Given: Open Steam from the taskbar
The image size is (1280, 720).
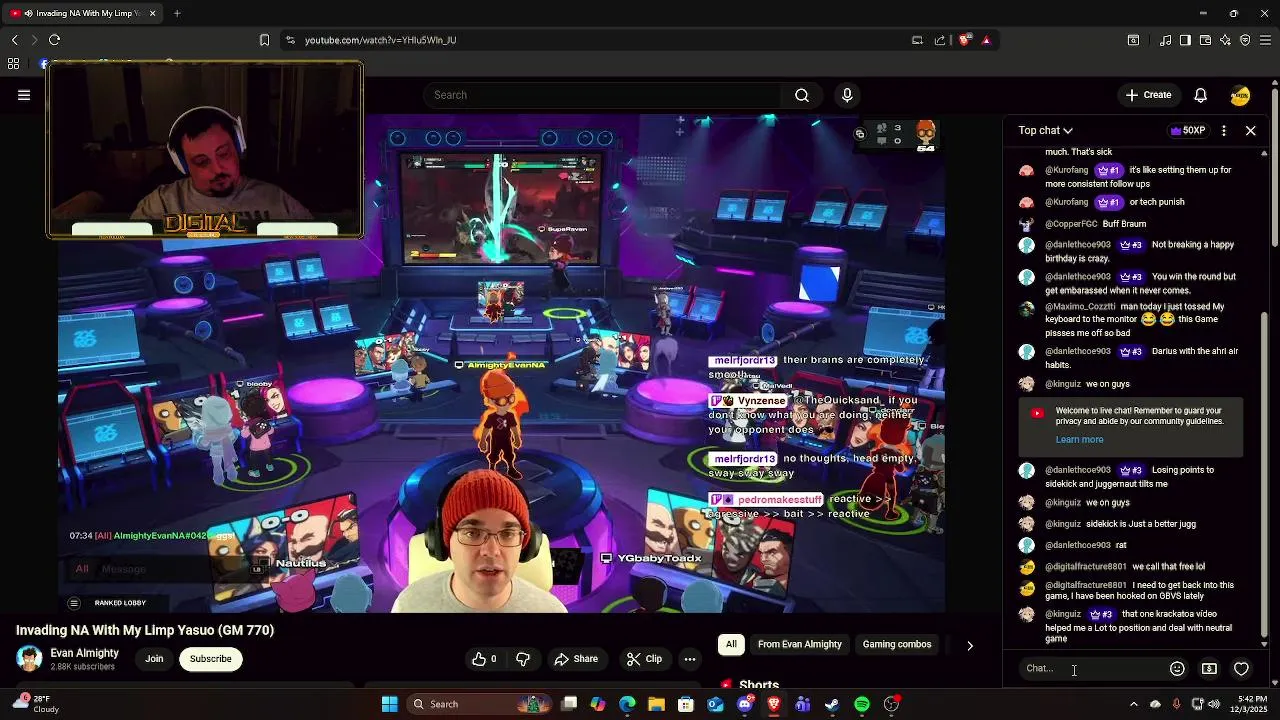Looking at the screenshot, I should pos(831,704).
